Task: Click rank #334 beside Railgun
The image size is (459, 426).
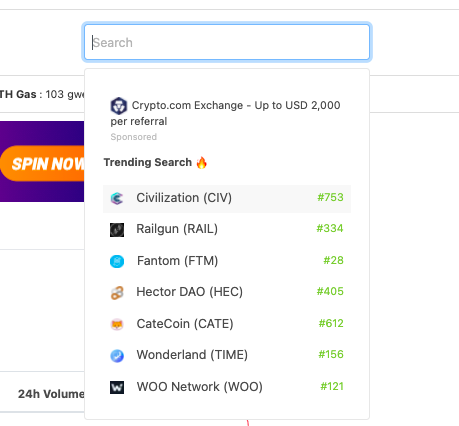Action: (330, 228)
